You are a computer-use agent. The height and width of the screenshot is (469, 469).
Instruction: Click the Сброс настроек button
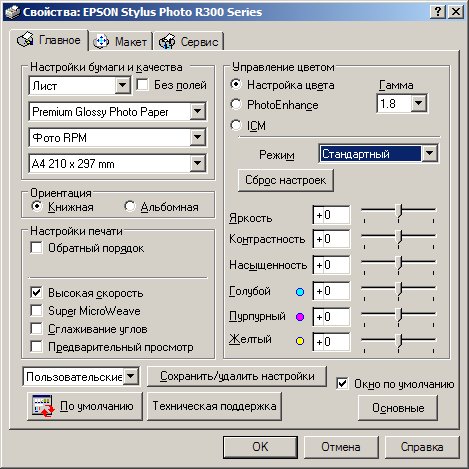pyautogui.click(x=286, y=180)
